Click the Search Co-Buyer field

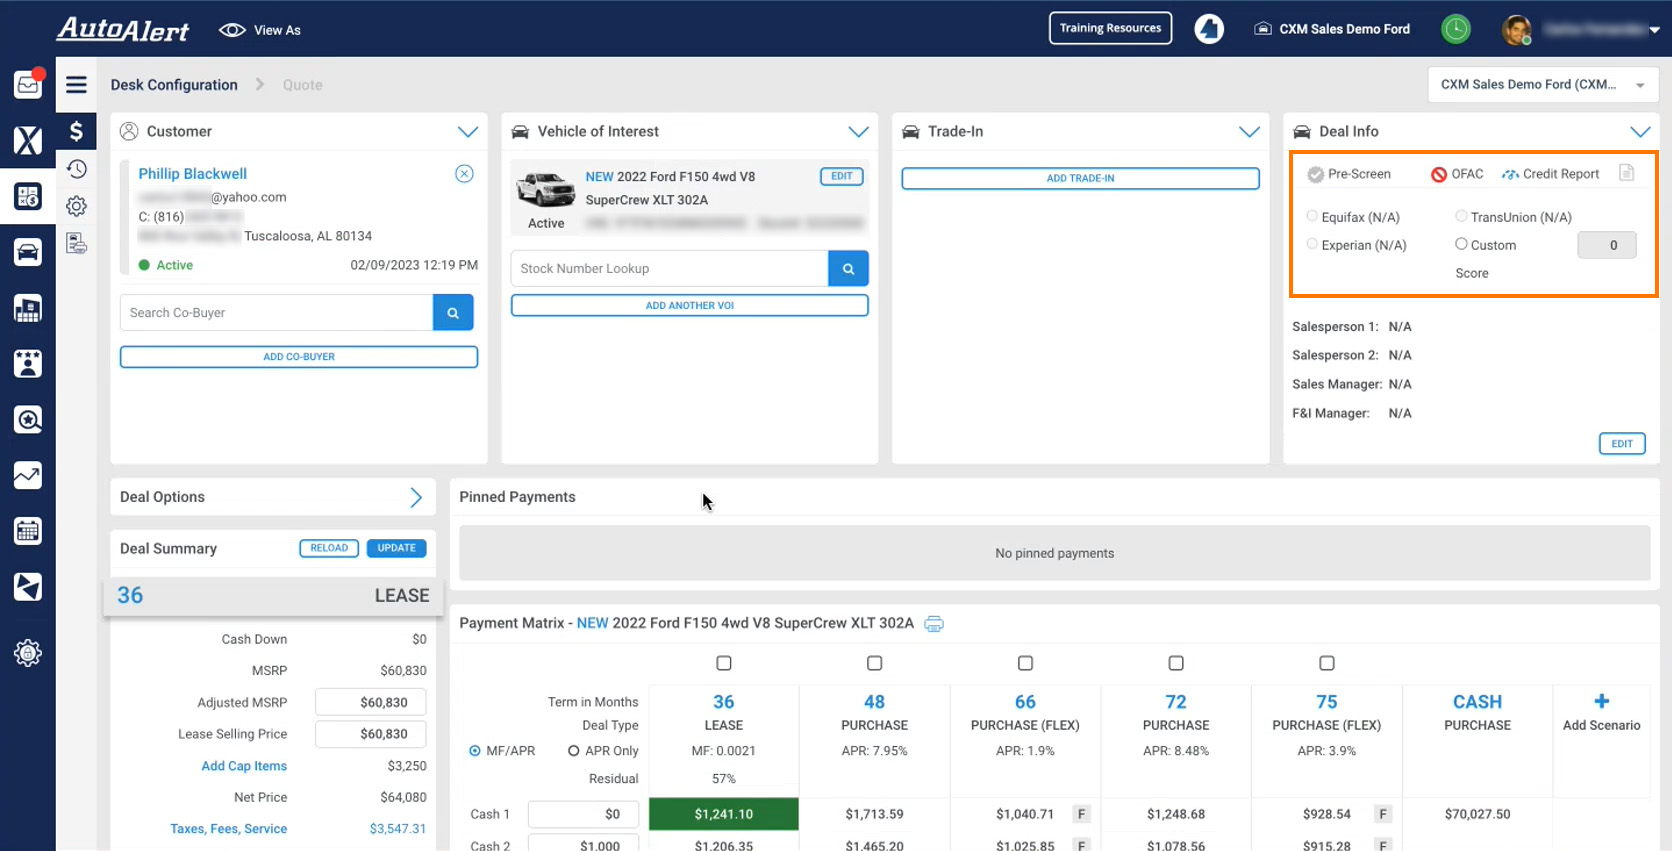click(276, 313)
